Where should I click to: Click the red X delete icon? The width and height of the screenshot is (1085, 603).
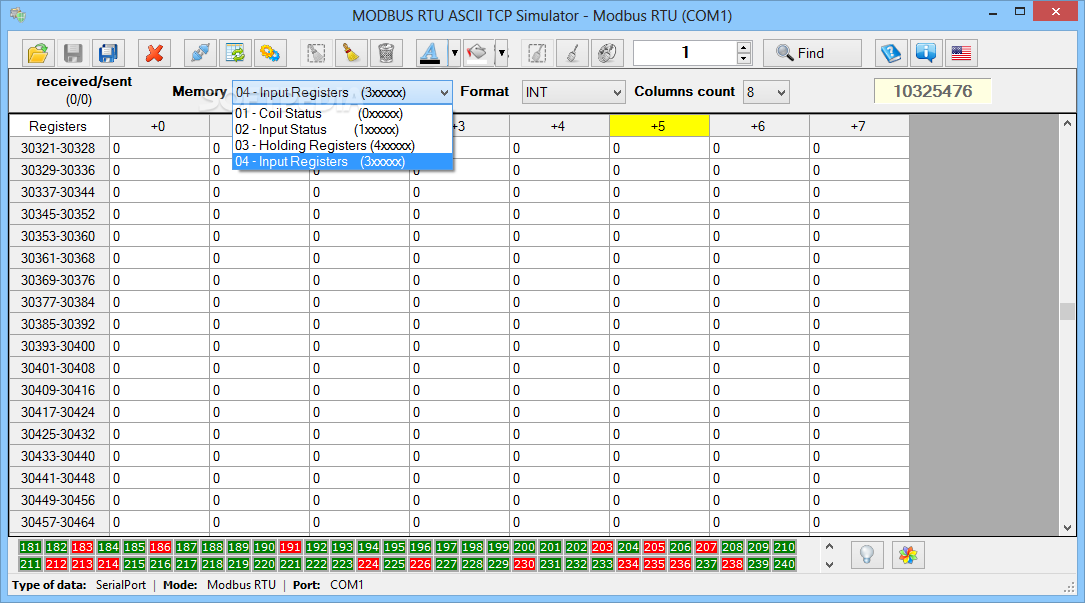tap(154, 53)
